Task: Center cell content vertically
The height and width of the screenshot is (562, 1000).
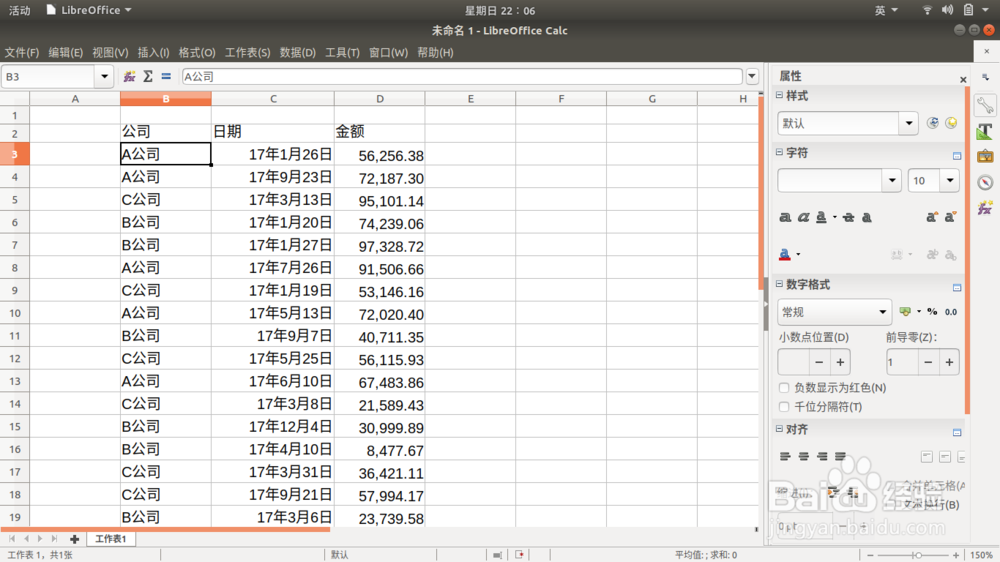Action: (x=945, y=457)
